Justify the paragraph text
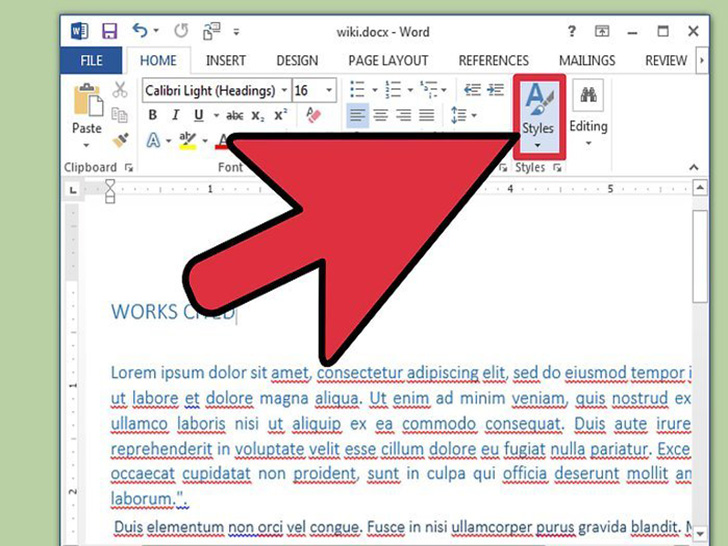The width and height of the screenshot is (728, 546). pos(427,115)
